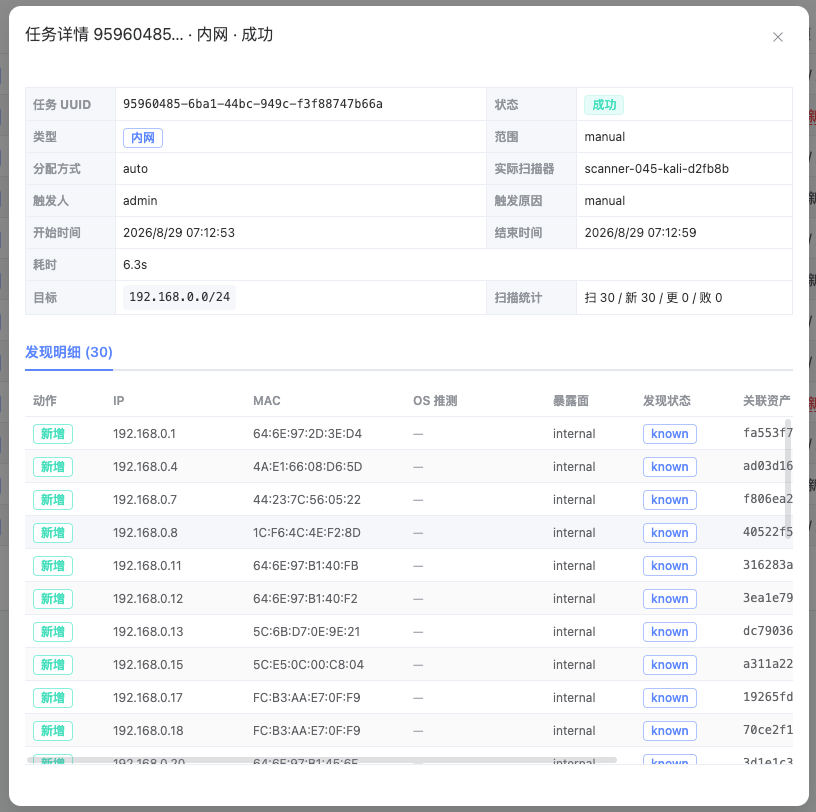Open linked asset fa553f7
The width and height of the screenshot is (816, 812).
tap(768, 433)
